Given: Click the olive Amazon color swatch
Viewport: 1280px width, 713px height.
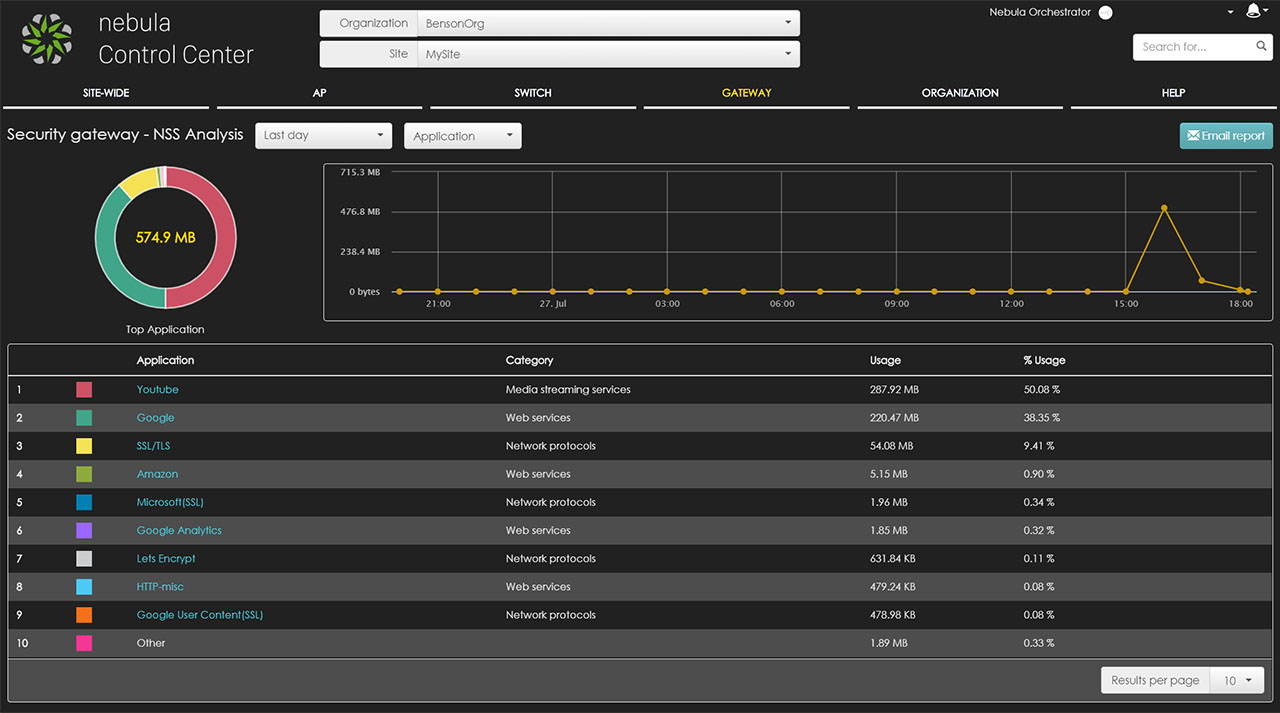Looking at the screenshot, I should 84,474.
